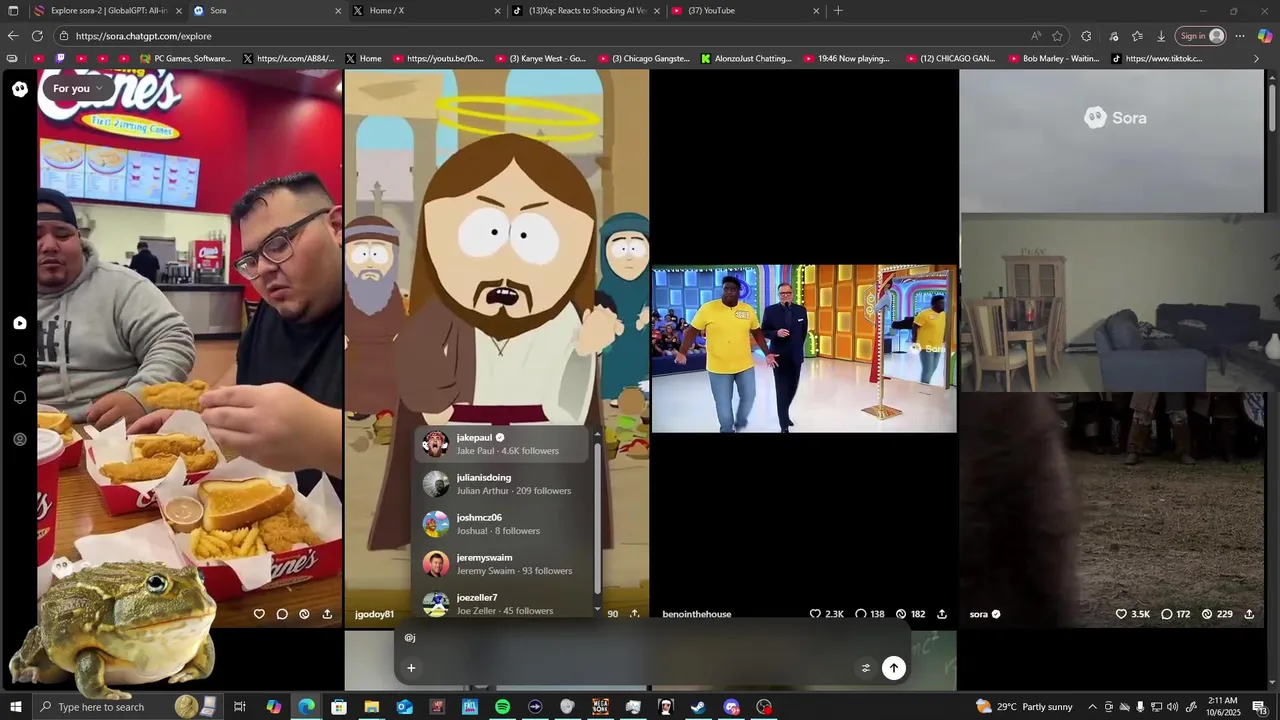Share the jgodoy81 South Park video
Image resolution: width=1280 pixels, height=720 pixels.
(634, 614)
